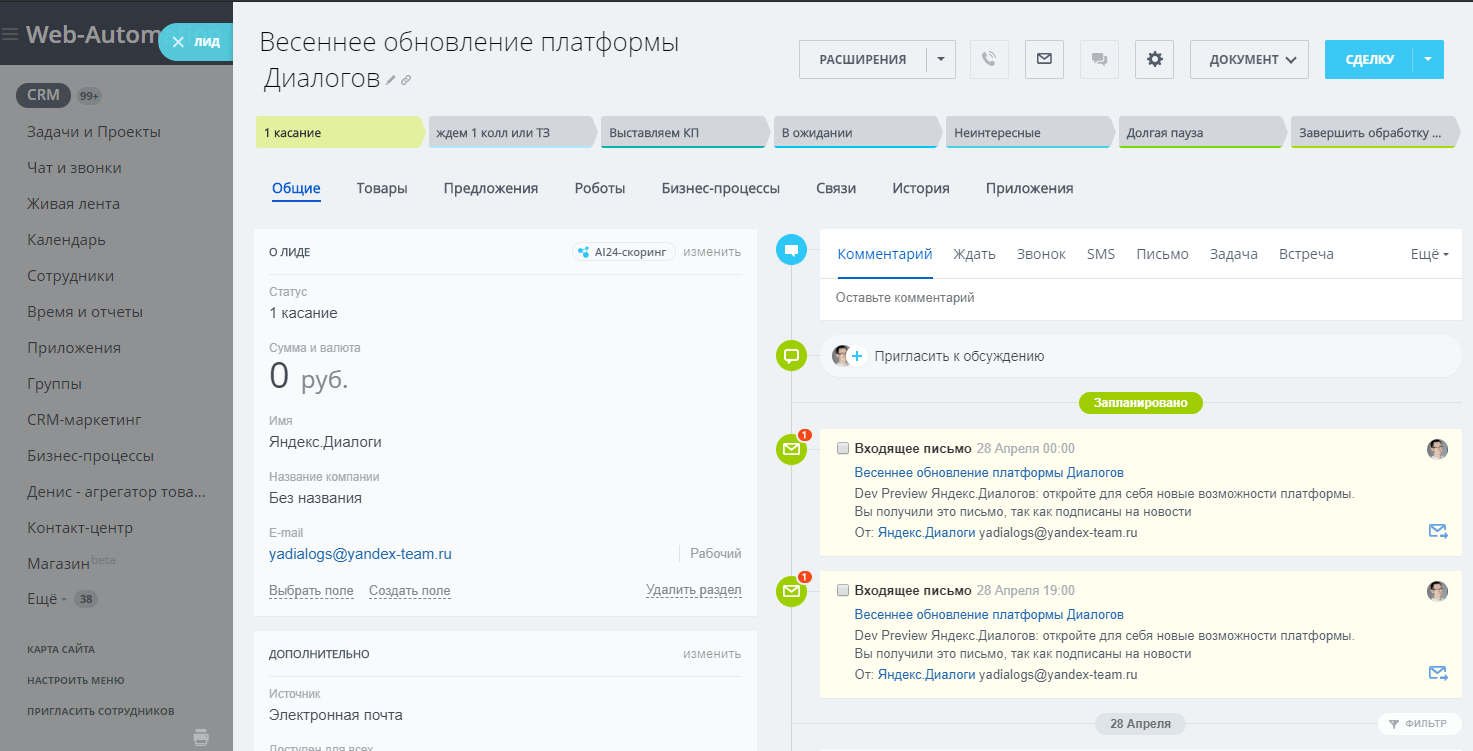
Task: Open the subject link of 00:00 letter
Action: (x=989, y=473)
